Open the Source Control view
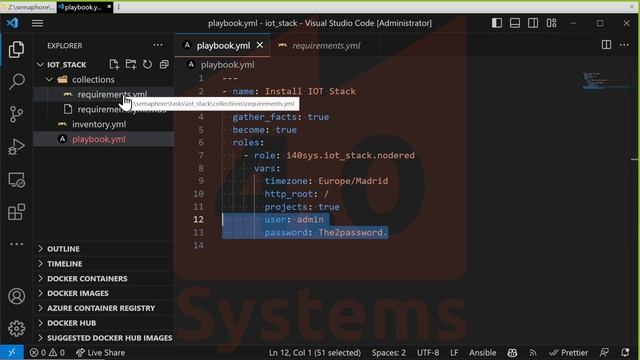This screenshot has width=640, height=360. point(16,114)
